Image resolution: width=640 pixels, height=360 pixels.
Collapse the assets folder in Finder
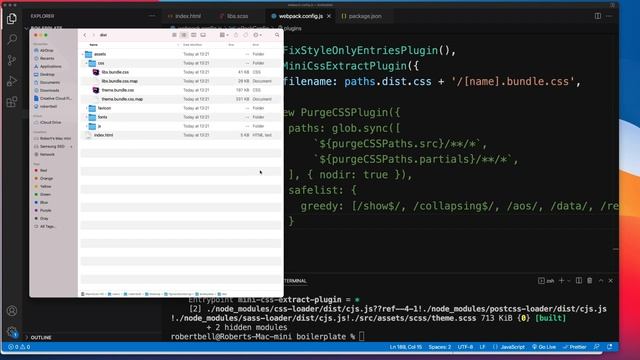pos(83,54)
